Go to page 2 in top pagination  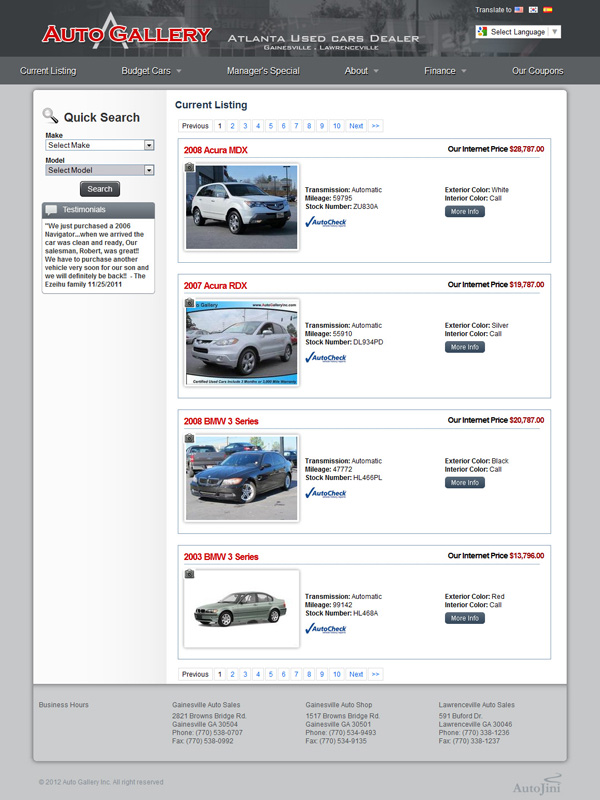click(232, 126)
